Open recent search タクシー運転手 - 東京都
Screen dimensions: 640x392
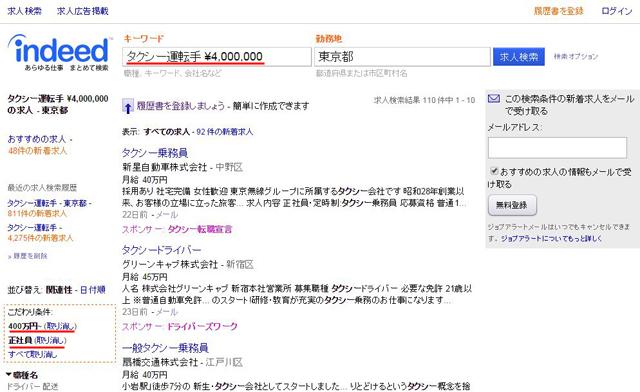(47, 203)
